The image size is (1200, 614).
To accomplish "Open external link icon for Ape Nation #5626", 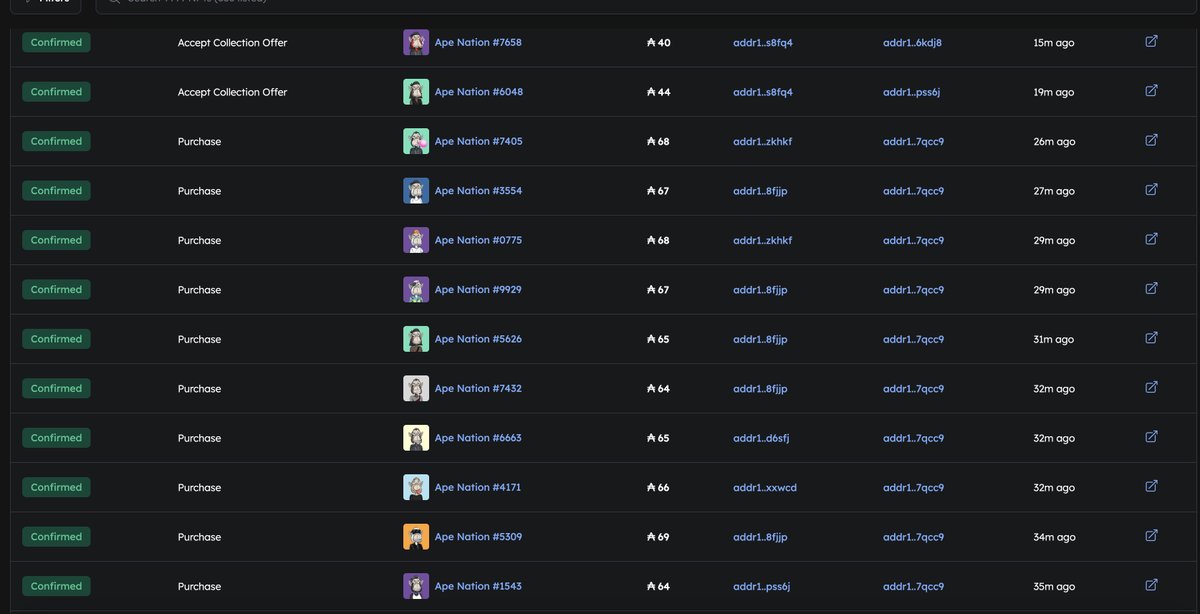I will pyautogui.click(x=1151, y=338).
